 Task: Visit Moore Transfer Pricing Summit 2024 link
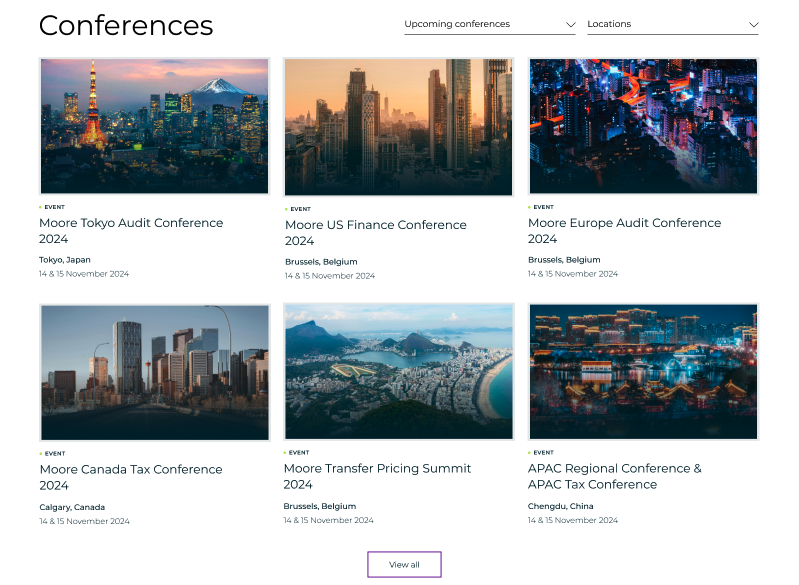coord(377,476)
